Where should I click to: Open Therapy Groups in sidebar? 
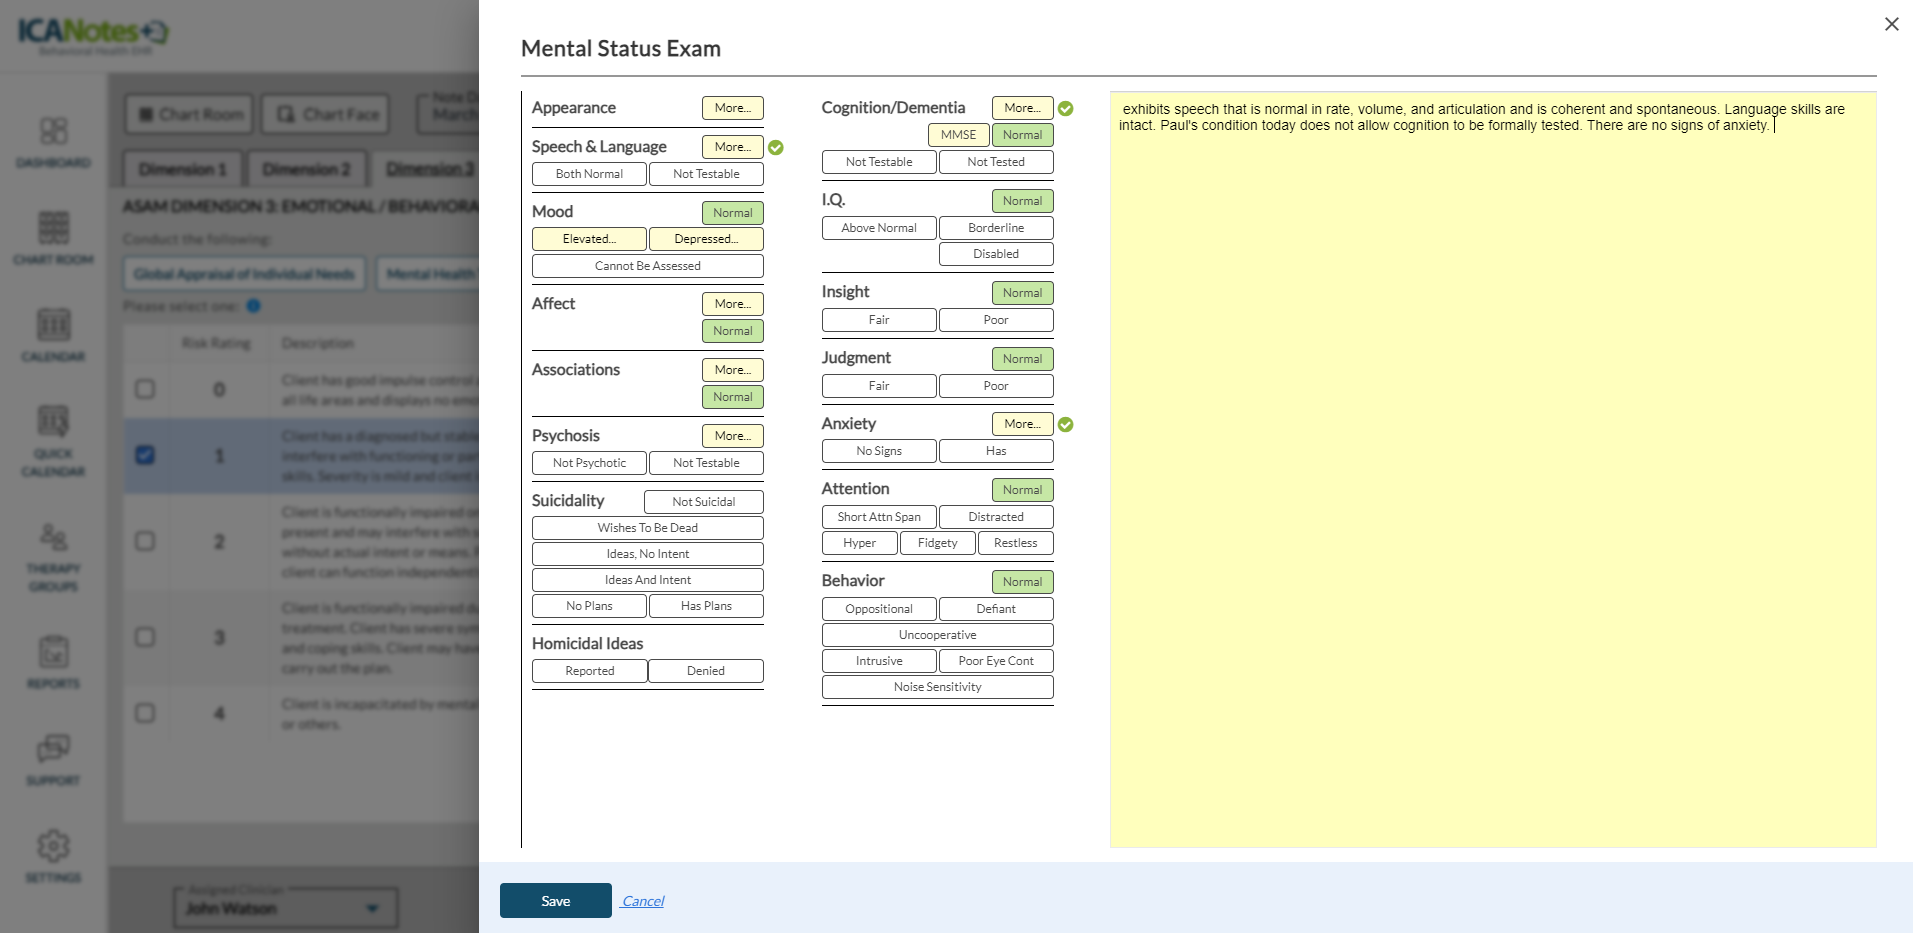(53, 556)
